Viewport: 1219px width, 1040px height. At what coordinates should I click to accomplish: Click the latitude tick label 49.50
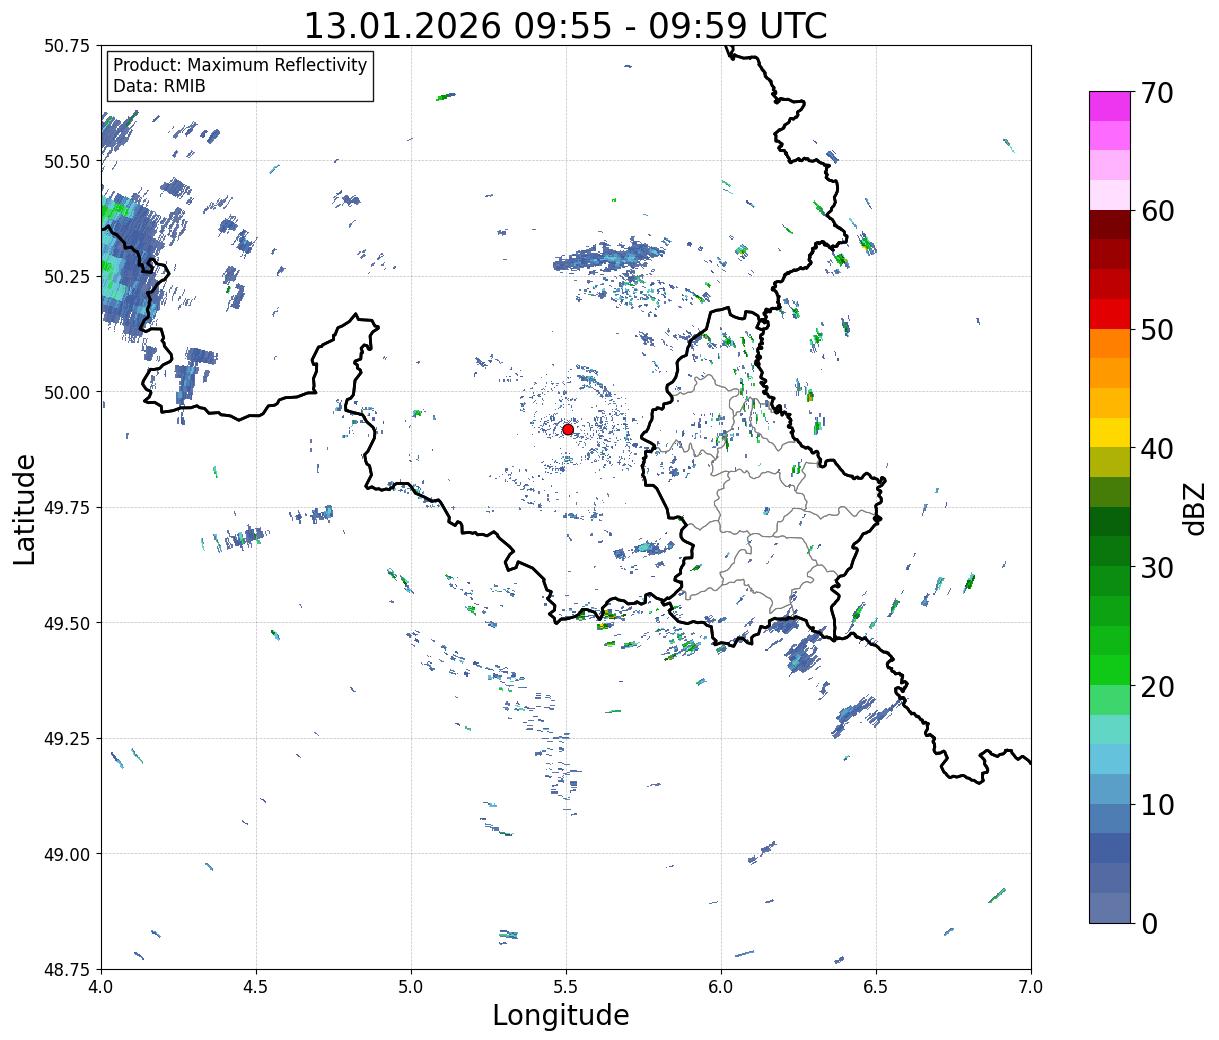click(x=67, y=623)
